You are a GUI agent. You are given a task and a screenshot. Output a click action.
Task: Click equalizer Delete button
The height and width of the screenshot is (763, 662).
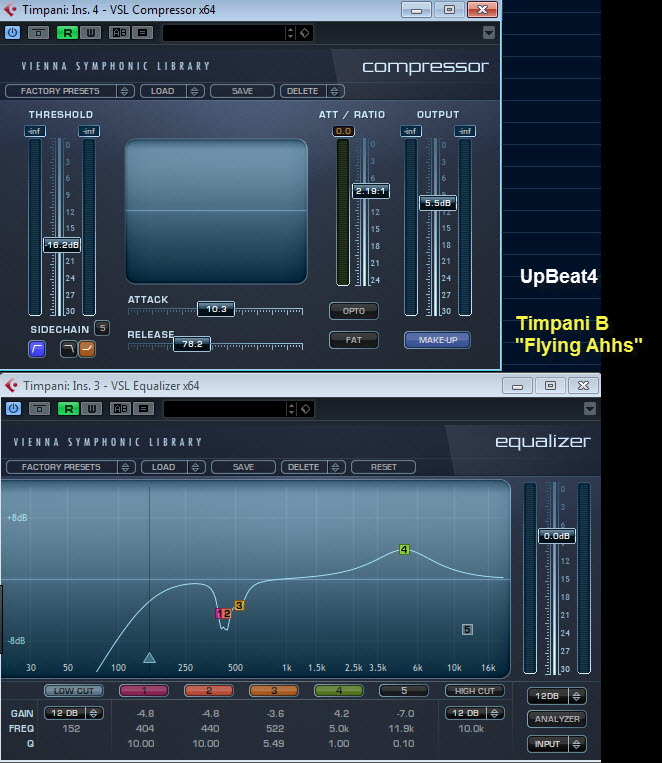[303, 467]
